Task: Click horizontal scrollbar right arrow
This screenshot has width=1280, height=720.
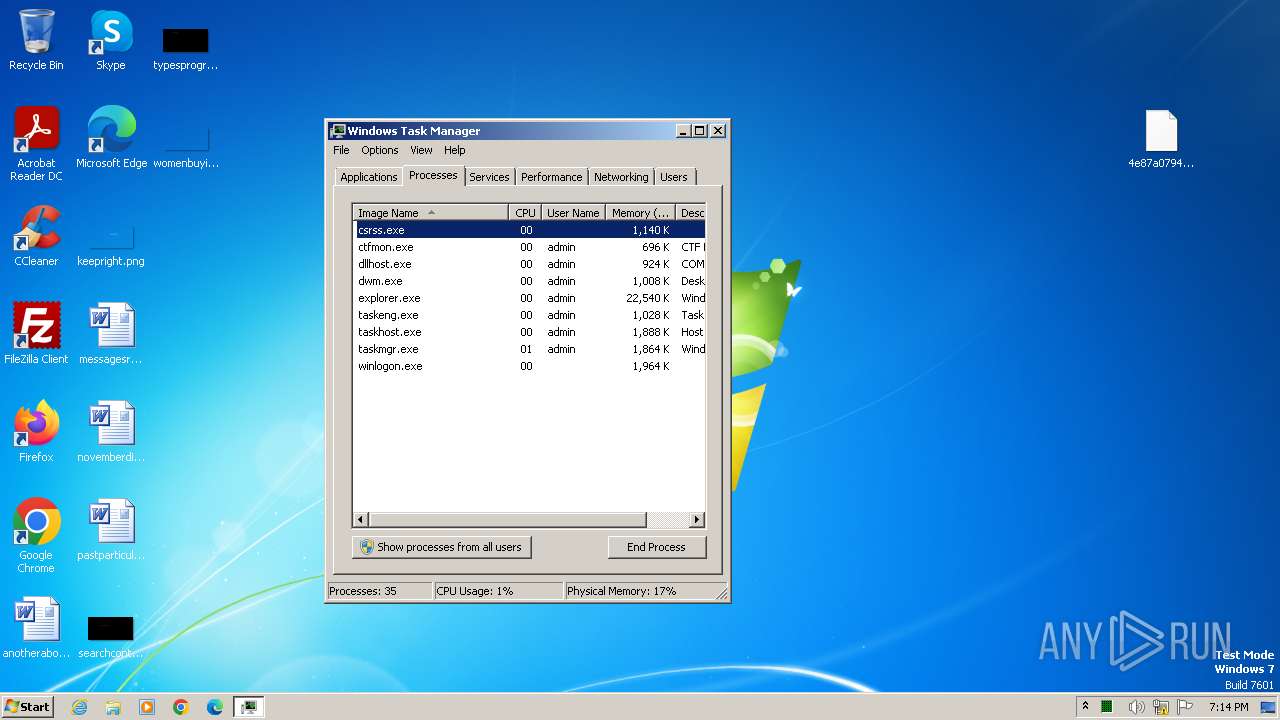Action: 697,520
